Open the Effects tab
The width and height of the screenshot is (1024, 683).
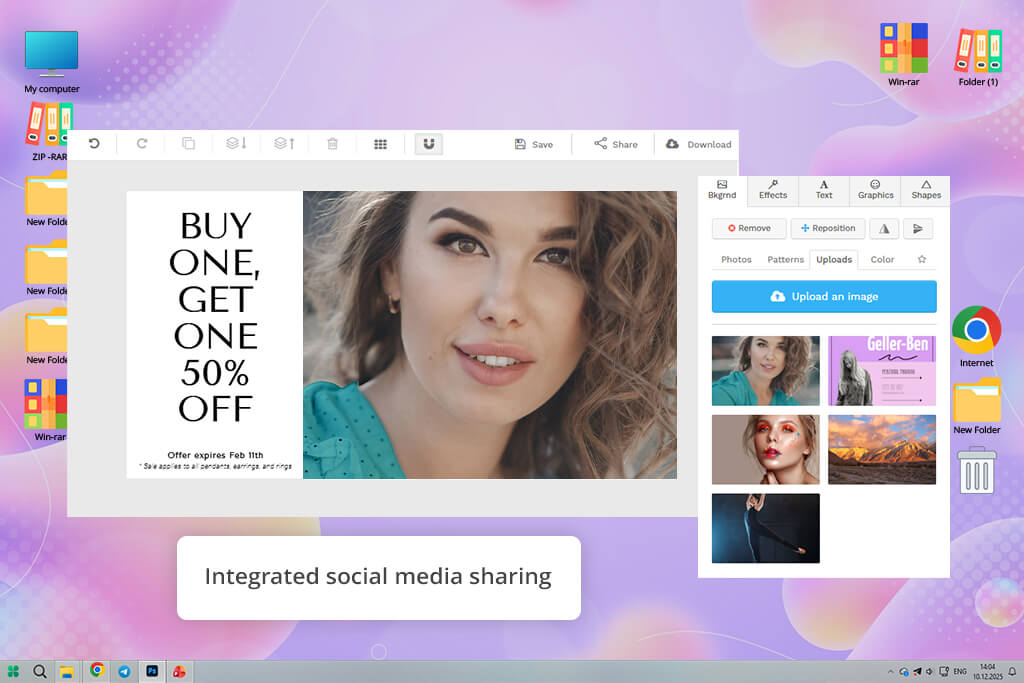click(773, 190)
